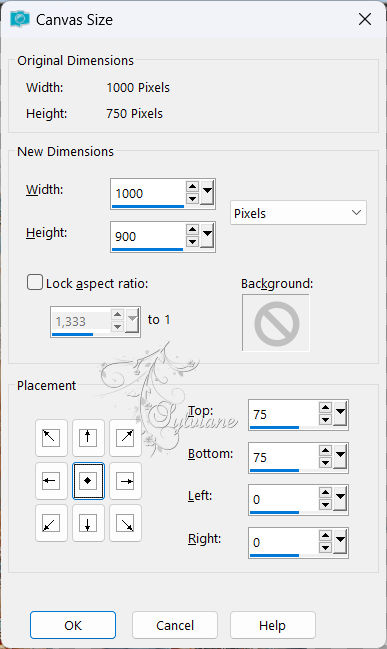Select top-right placement arrow
The width and height of the screenshot is (387, 649).
pos(125,437)
